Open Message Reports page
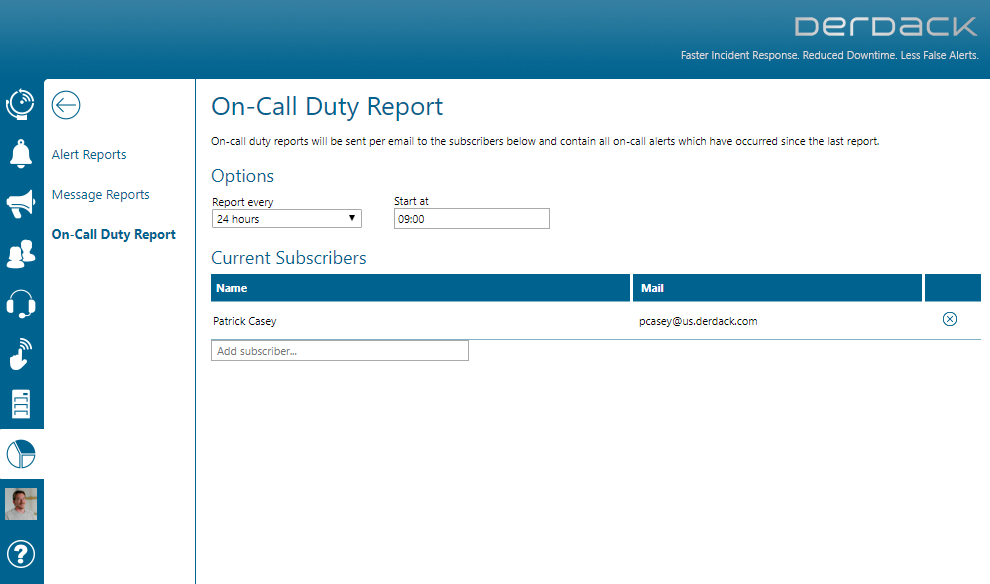Image resolution: width=990 pixels, height=584 pixels. [x=100, y=194]
